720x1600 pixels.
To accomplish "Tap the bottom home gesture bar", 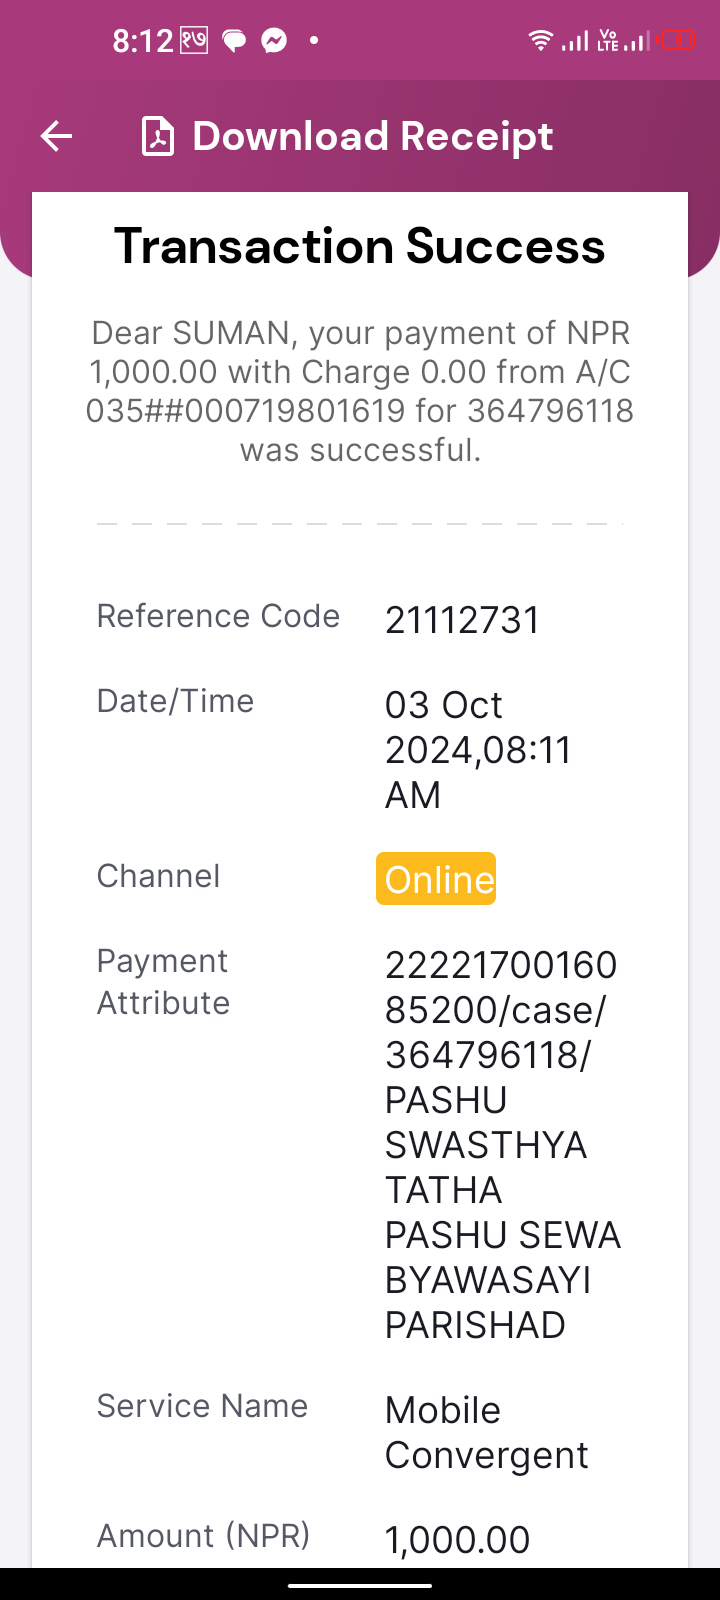I will 360,1585.
